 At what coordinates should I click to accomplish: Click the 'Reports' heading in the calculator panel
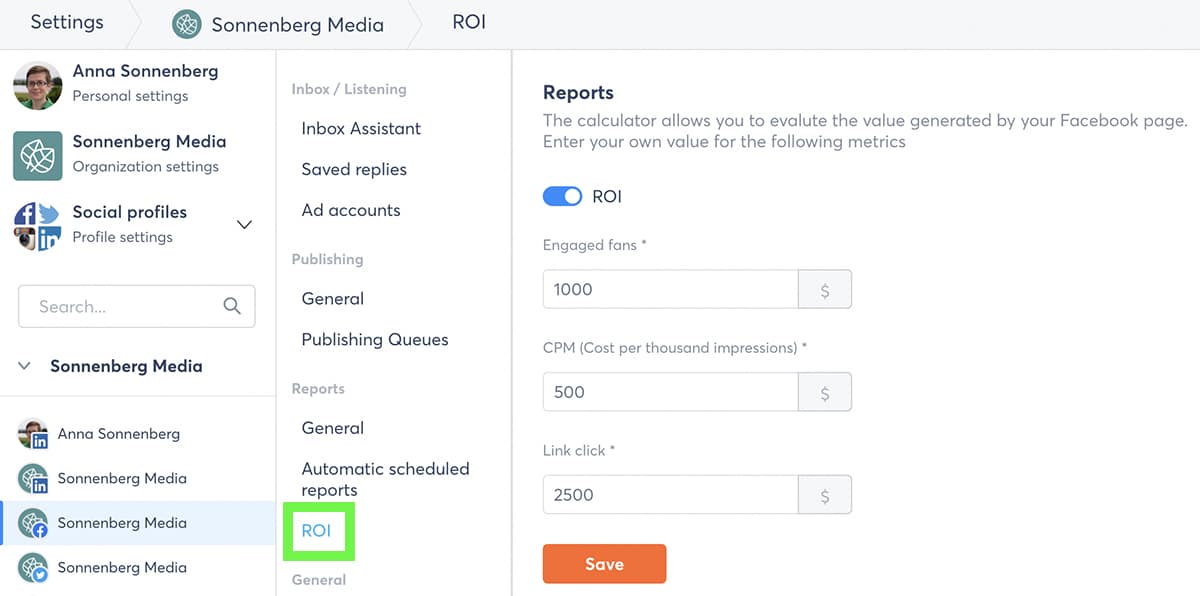tap(578, 92)
